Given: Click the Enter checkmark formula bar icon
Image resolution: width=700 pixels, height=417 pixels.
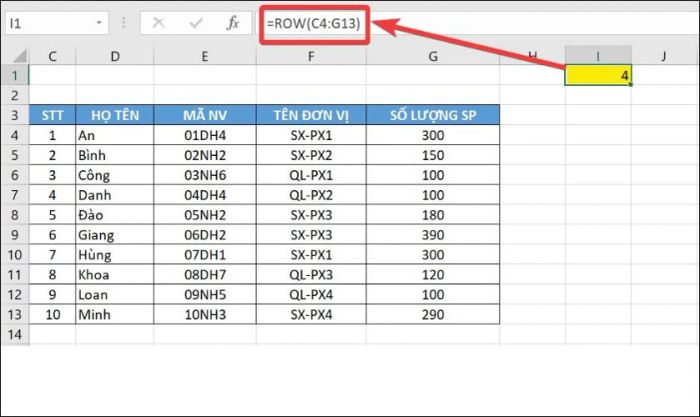Looking at the screenshot, I should click(x=196, y=23).
